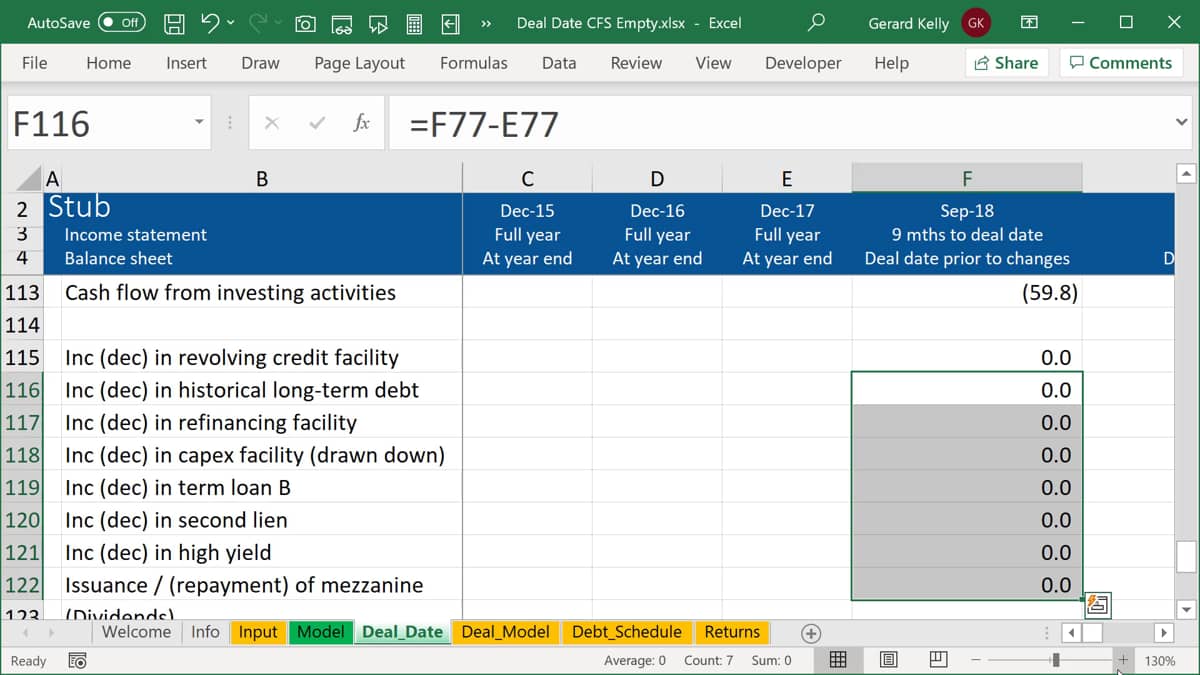This screenshot has height=675, width=1200.
Task: Open the search magnifier in the title bar
Action: 816,22
